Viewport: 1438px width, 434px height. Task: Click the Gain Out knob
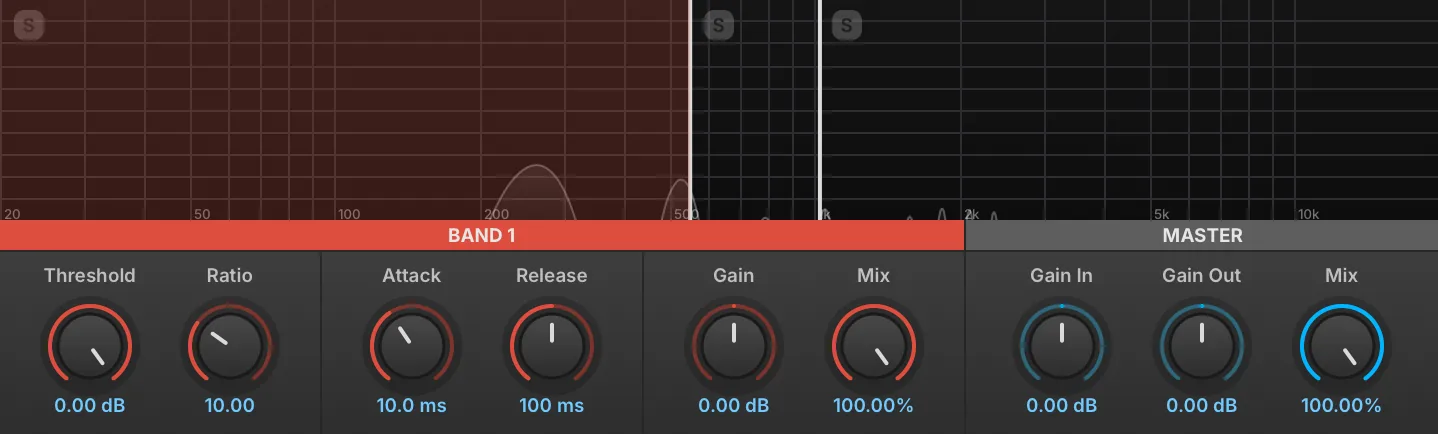[x=1201, y=345]
